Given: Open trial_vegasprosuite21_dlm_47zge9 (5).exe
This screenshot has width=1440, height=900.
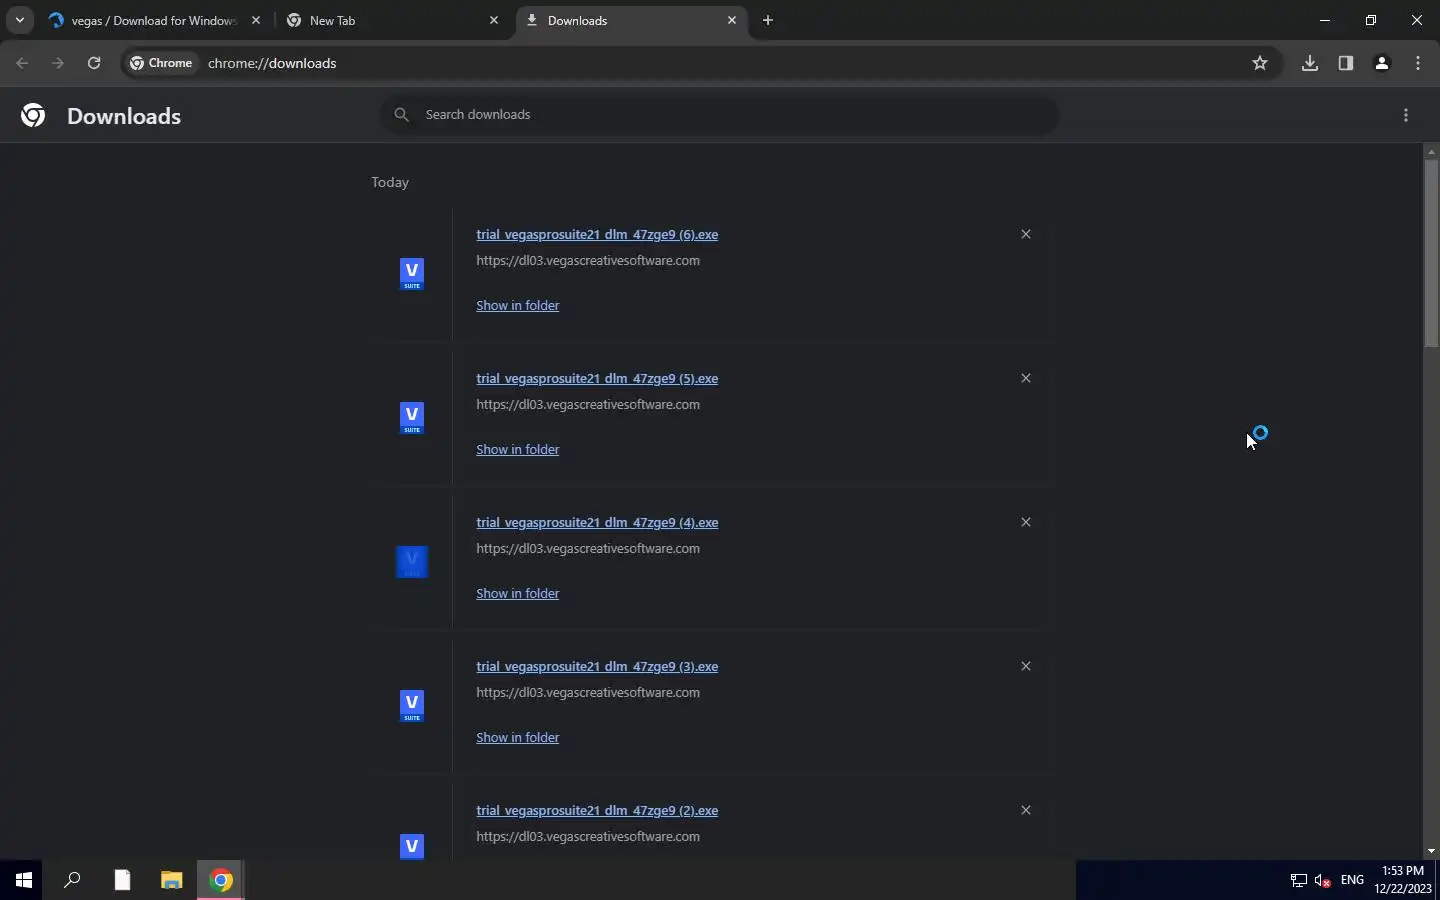Looking at the screenshot, I should pos(597,378).
